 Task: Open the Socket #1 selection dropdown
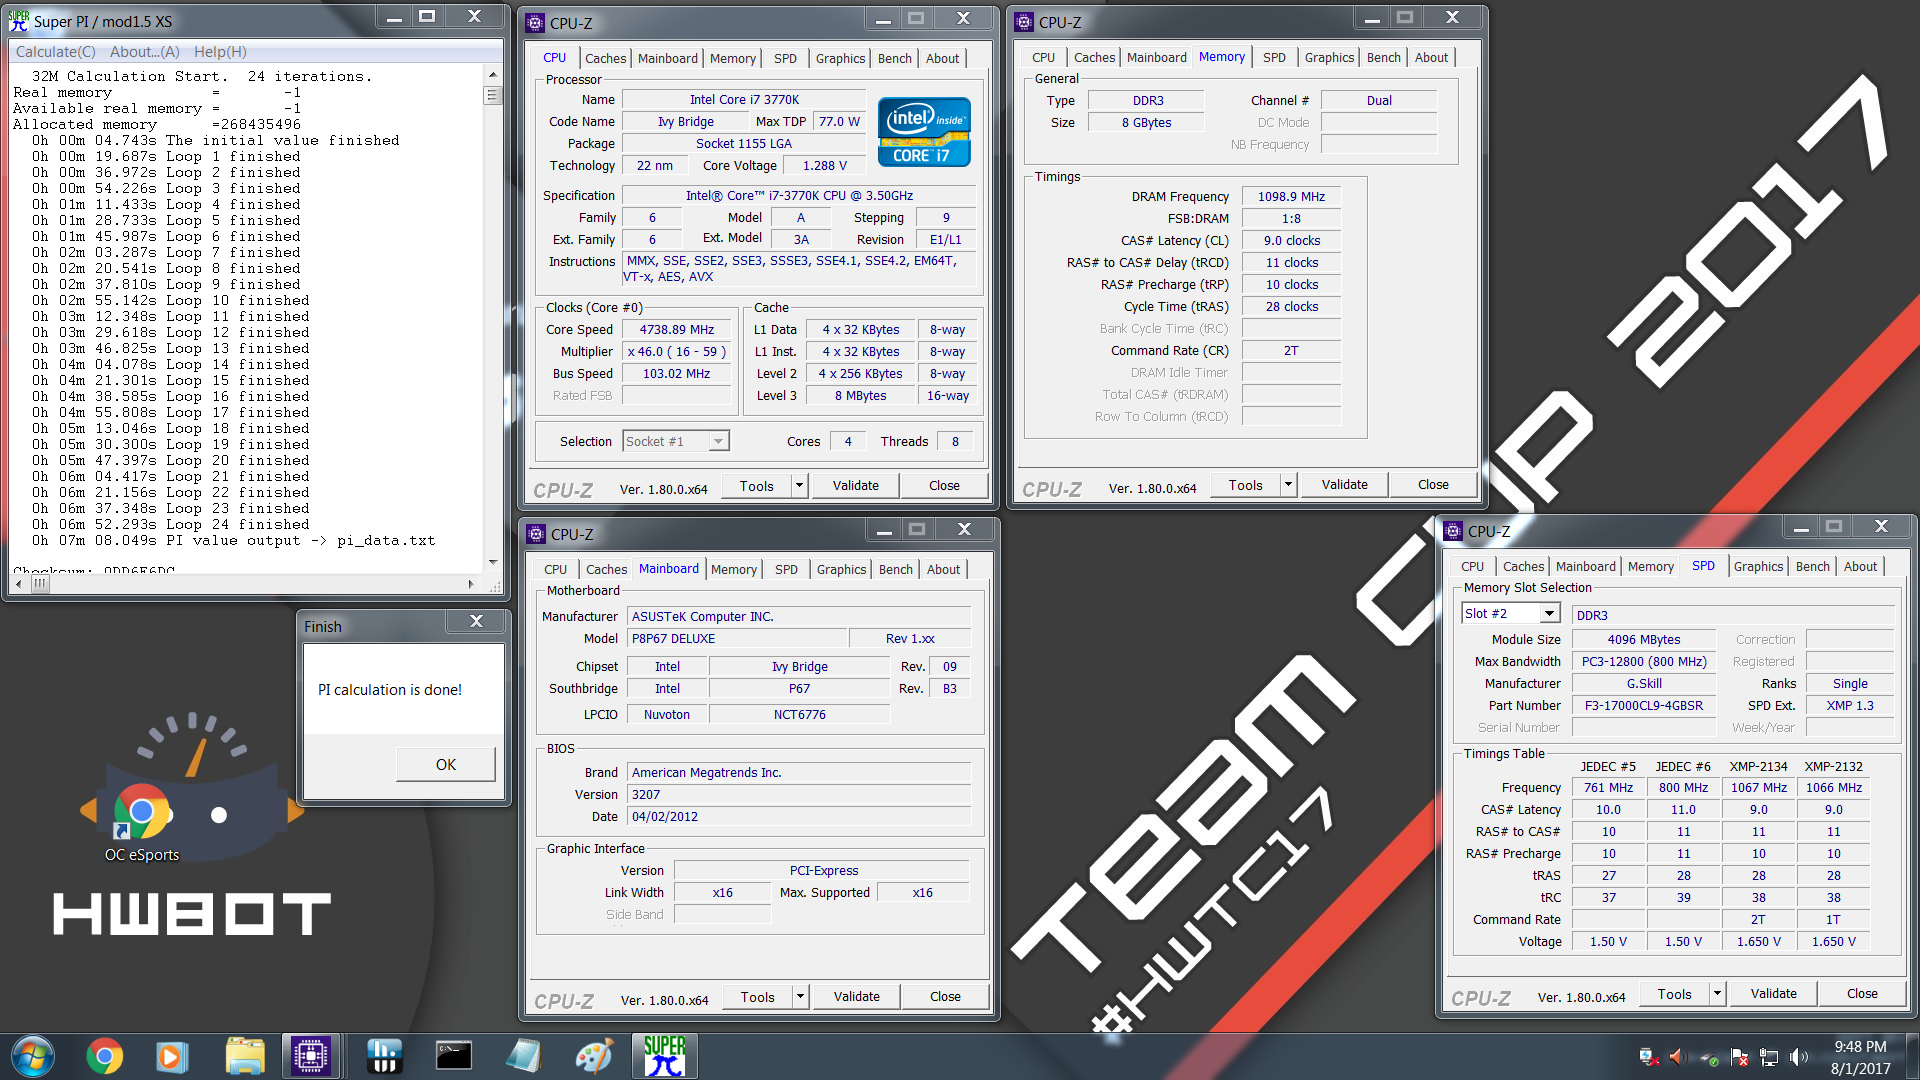[x=718, y=441]
